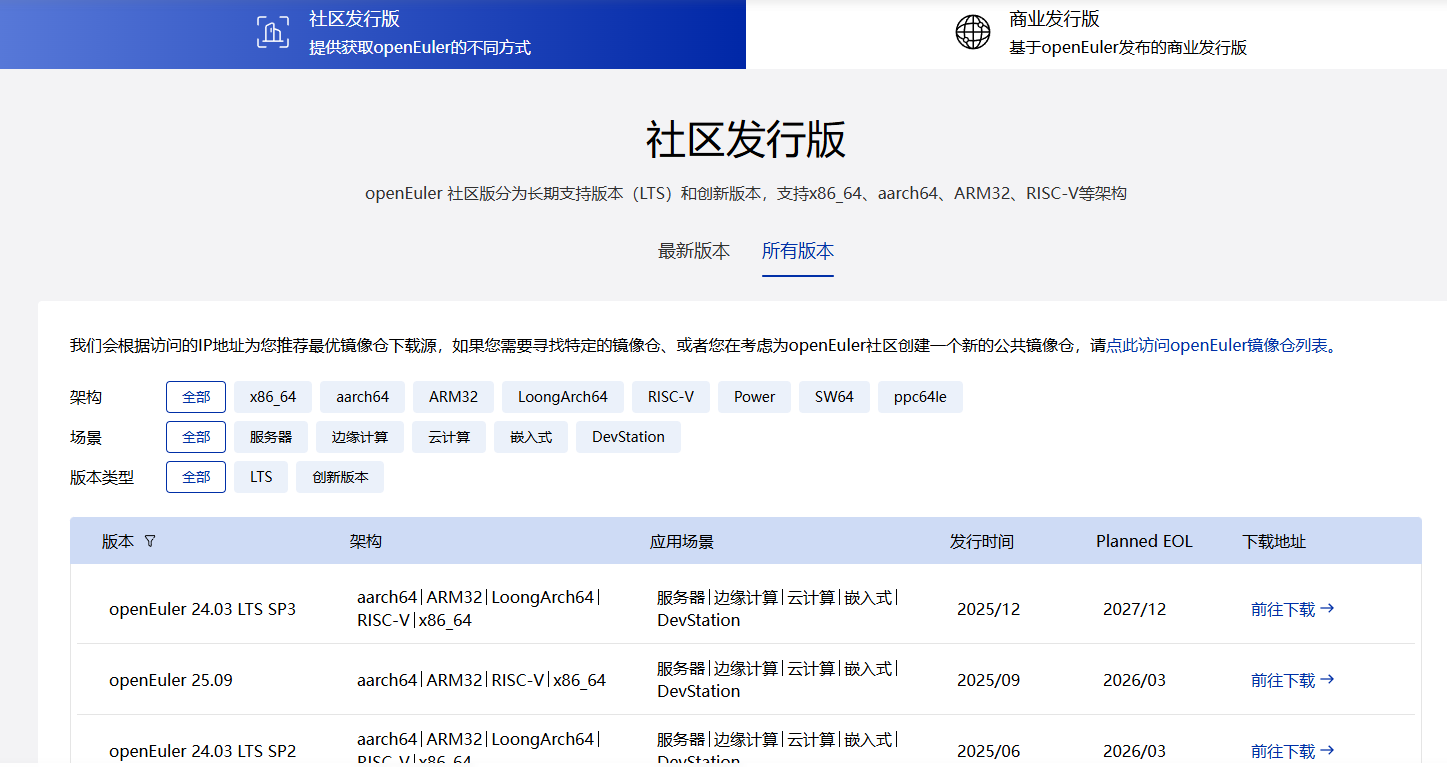Select the LoongArch64 architecture filter
This screenshot has height=767, width=1447.
pos(562,397)
